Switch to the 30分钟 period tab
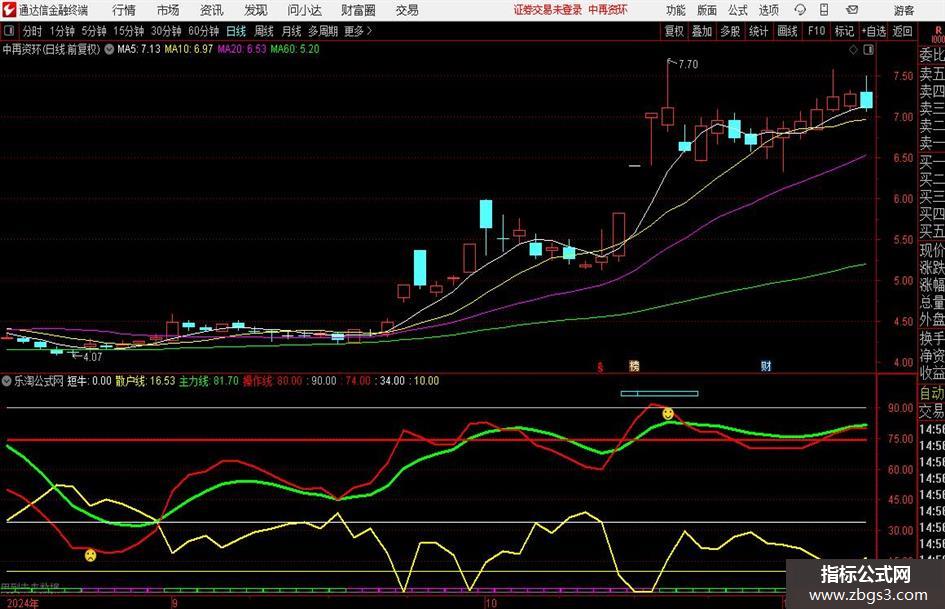 [166, 31]
